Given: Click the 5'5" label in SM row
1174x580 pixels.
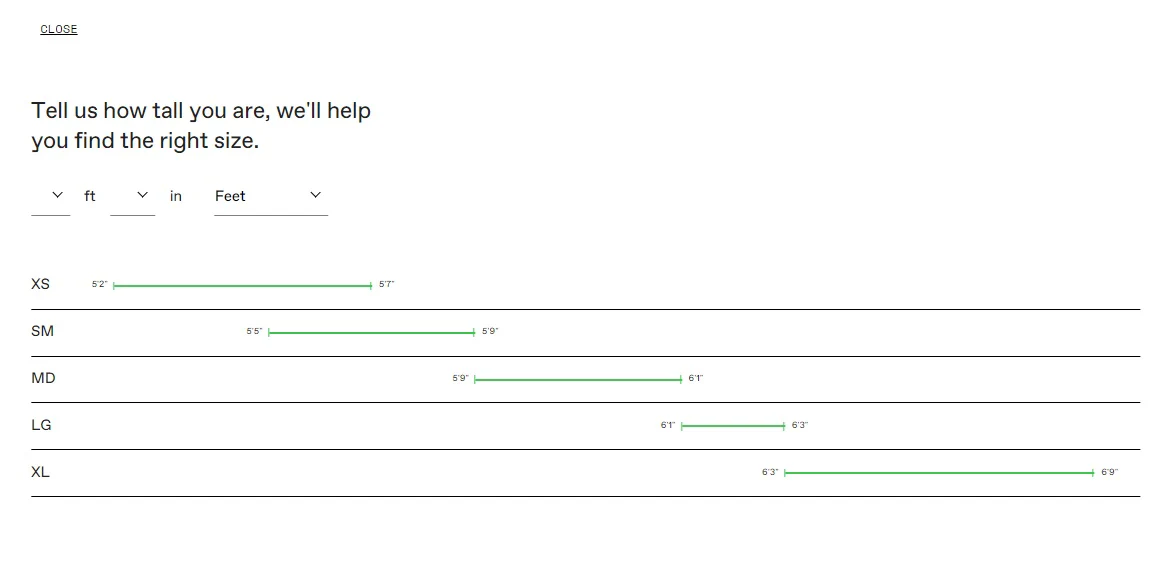Looking at the screenshot, I should pyautogui.click(x=254, y=332).
